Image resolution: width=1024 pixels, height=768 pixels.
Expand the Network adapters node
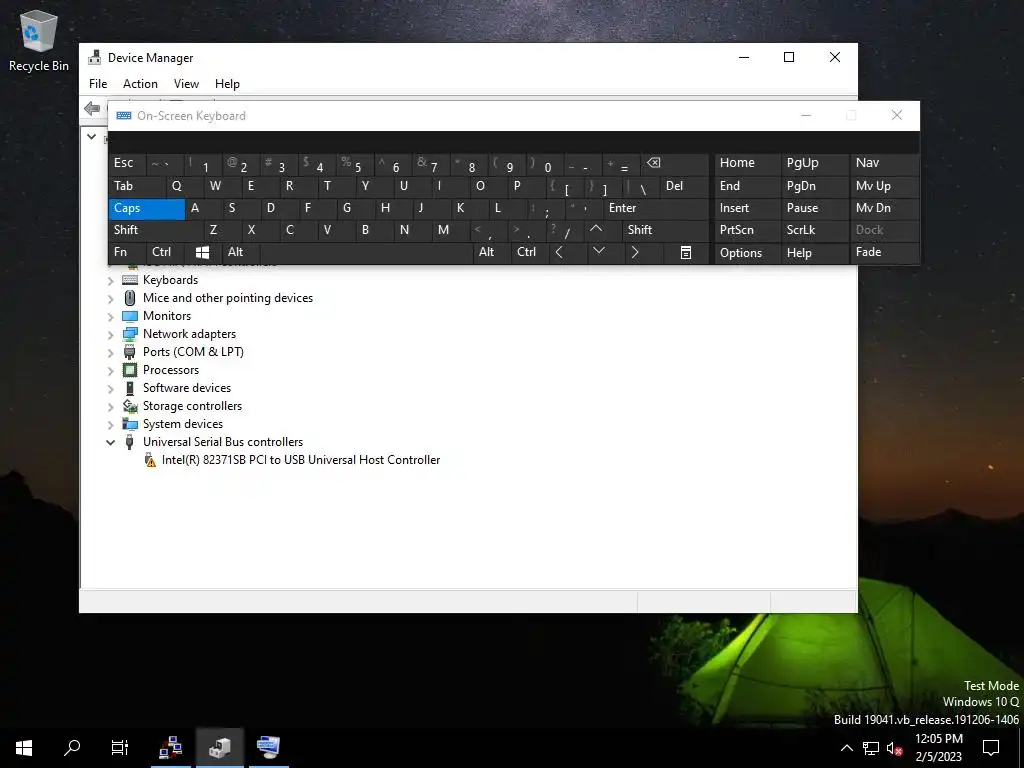click(x=110, y=334)
